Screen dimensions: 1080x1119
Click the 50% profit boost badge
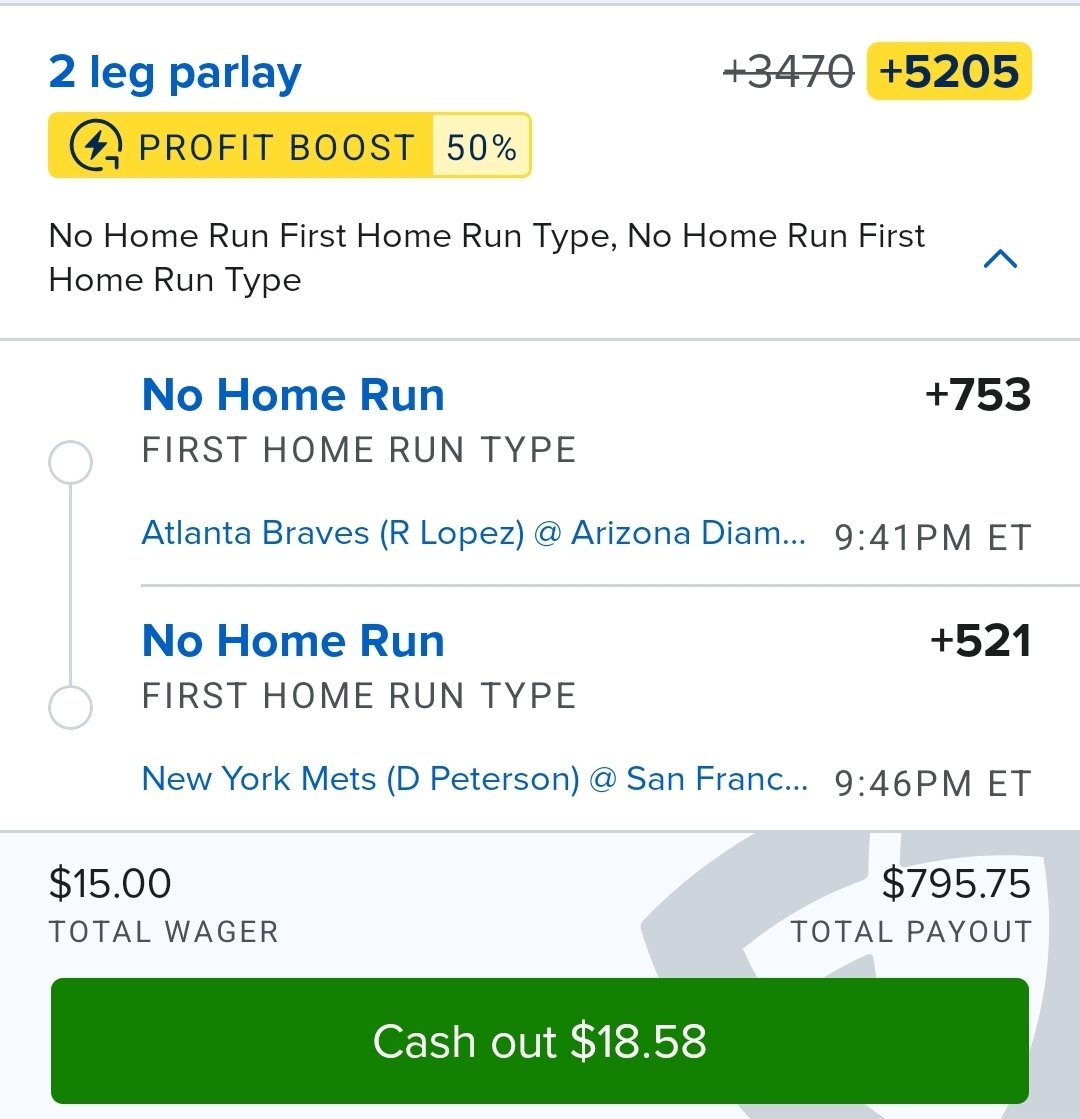pos(481,147)
